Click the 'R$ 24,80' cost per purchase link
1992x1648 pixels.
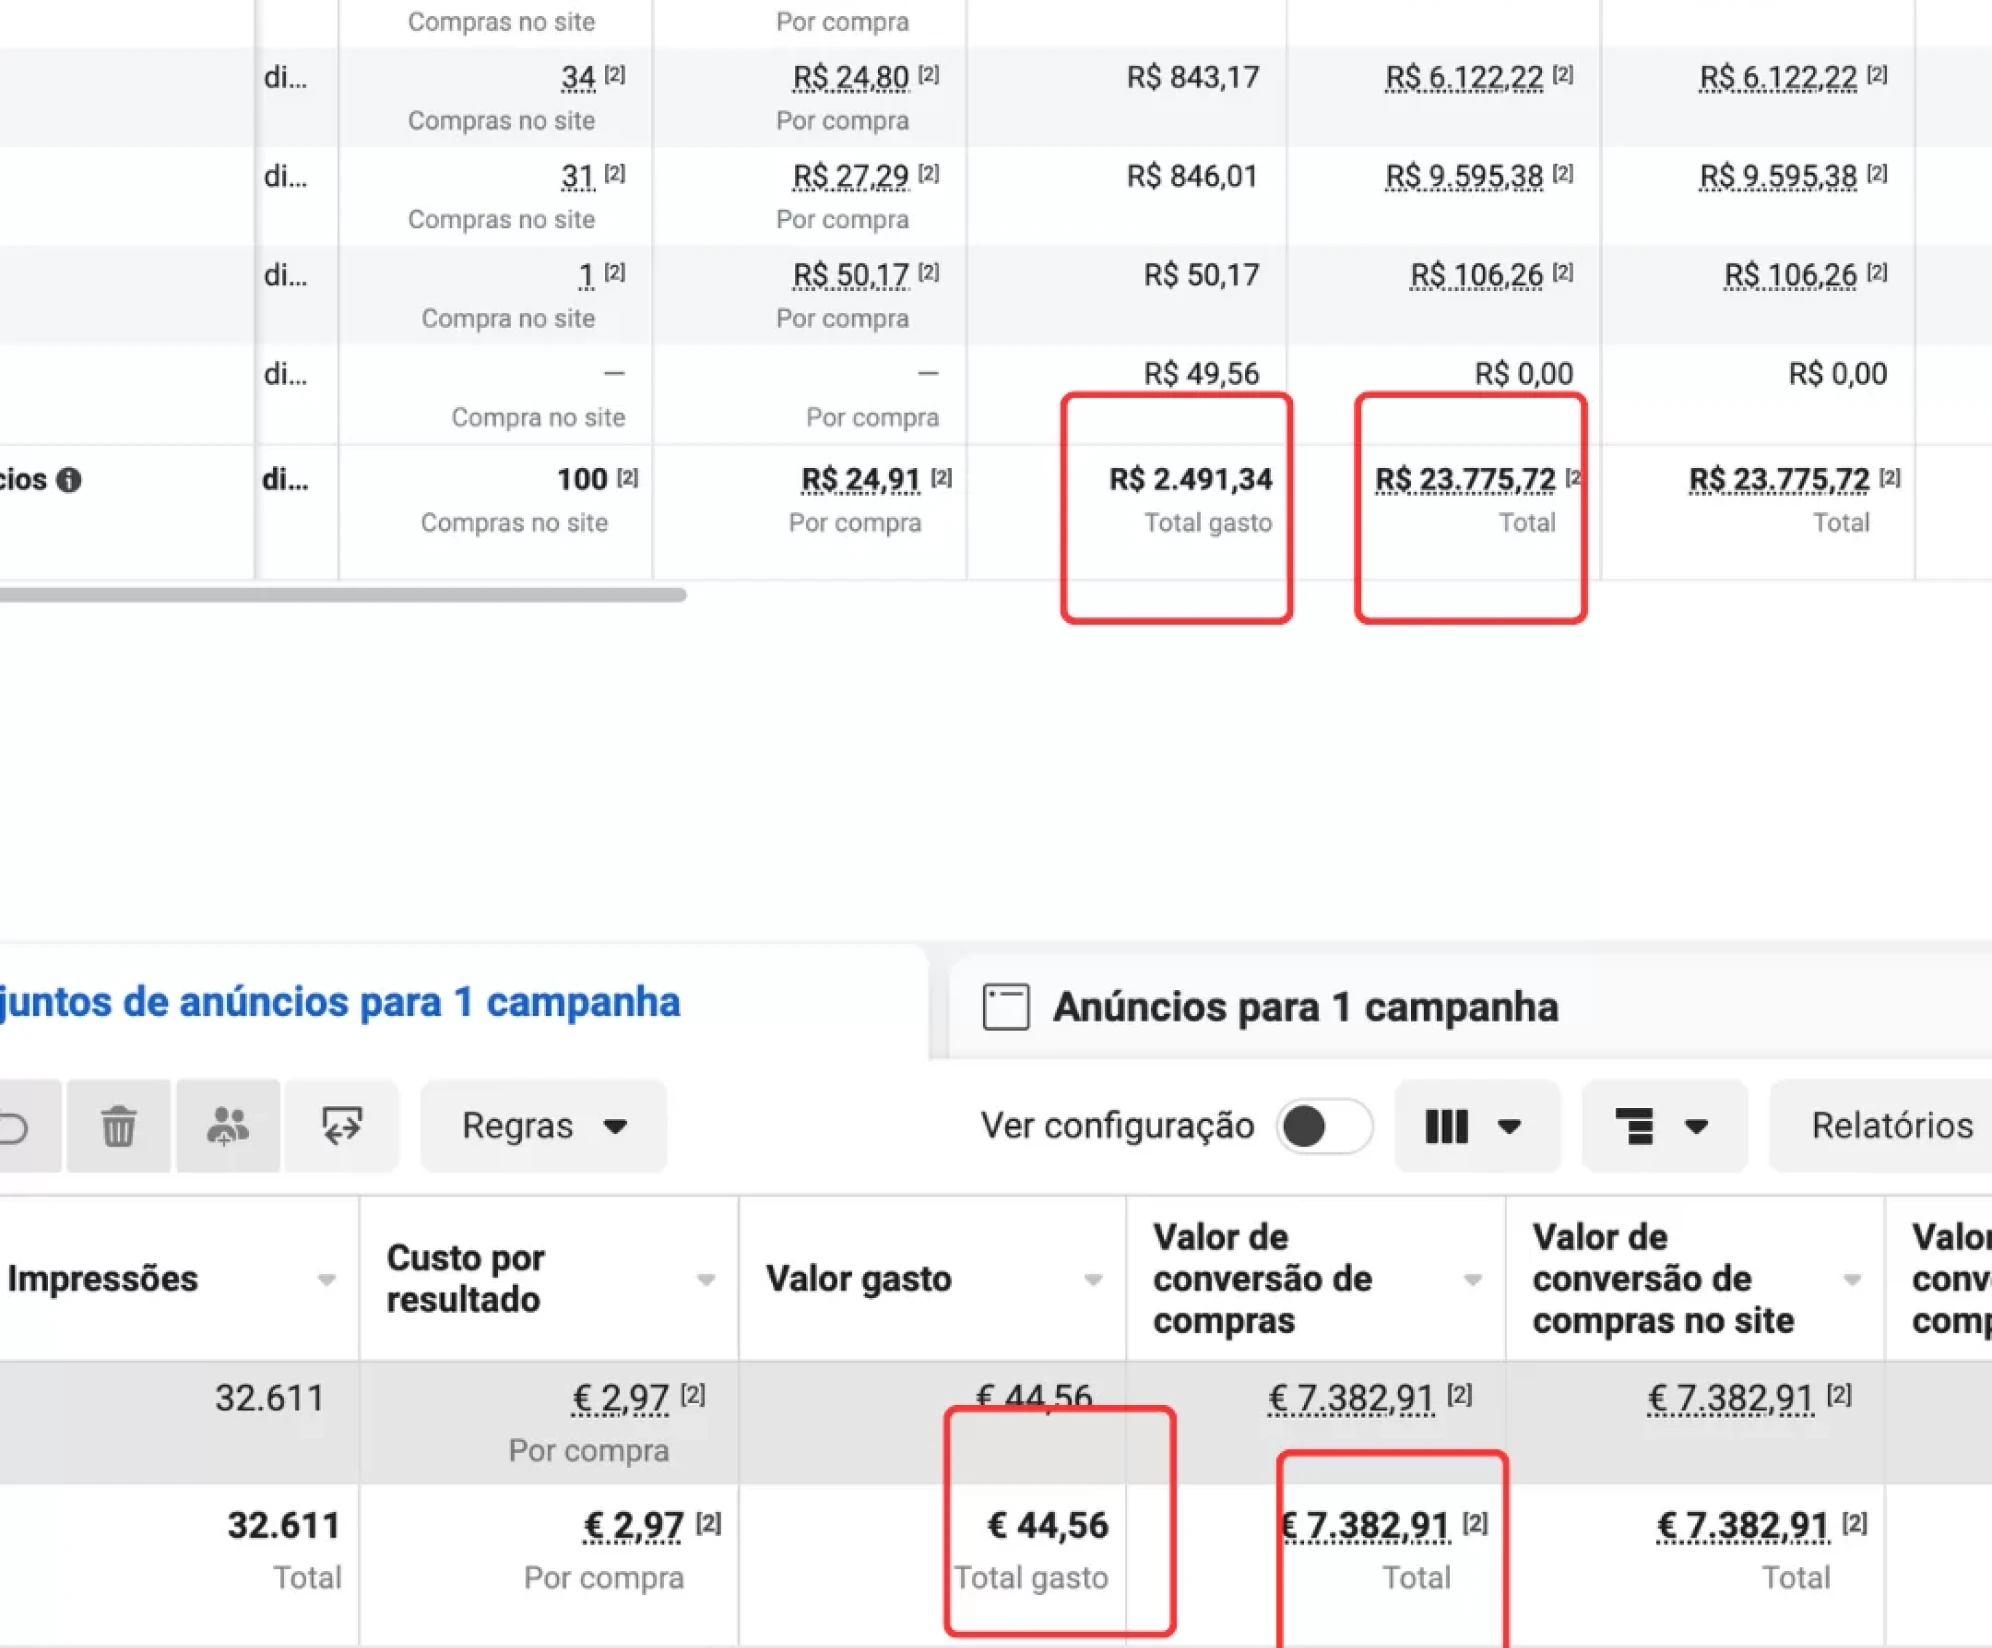point(851,77)
